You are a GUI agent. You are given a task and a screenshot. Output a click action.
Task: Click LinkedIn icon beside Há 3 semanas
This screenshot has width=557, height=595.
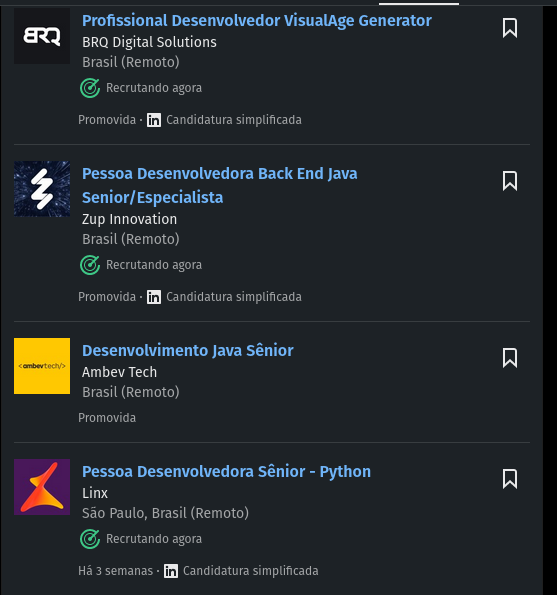171,571
